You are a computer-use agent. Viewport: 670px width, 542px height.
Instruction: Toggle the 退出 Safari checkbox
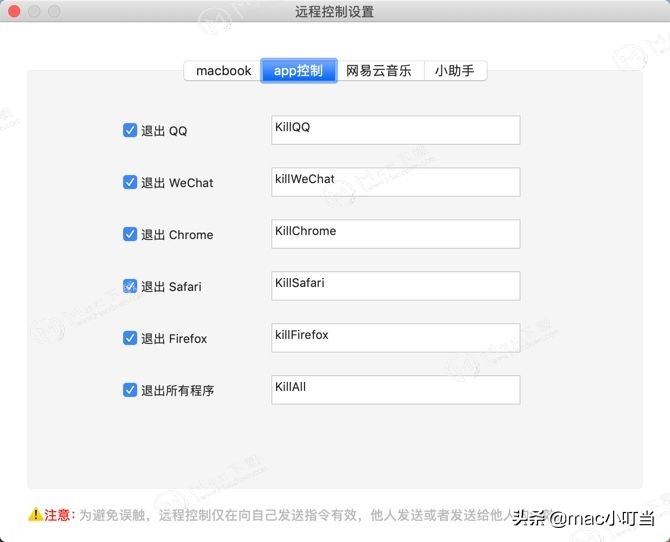130,286
